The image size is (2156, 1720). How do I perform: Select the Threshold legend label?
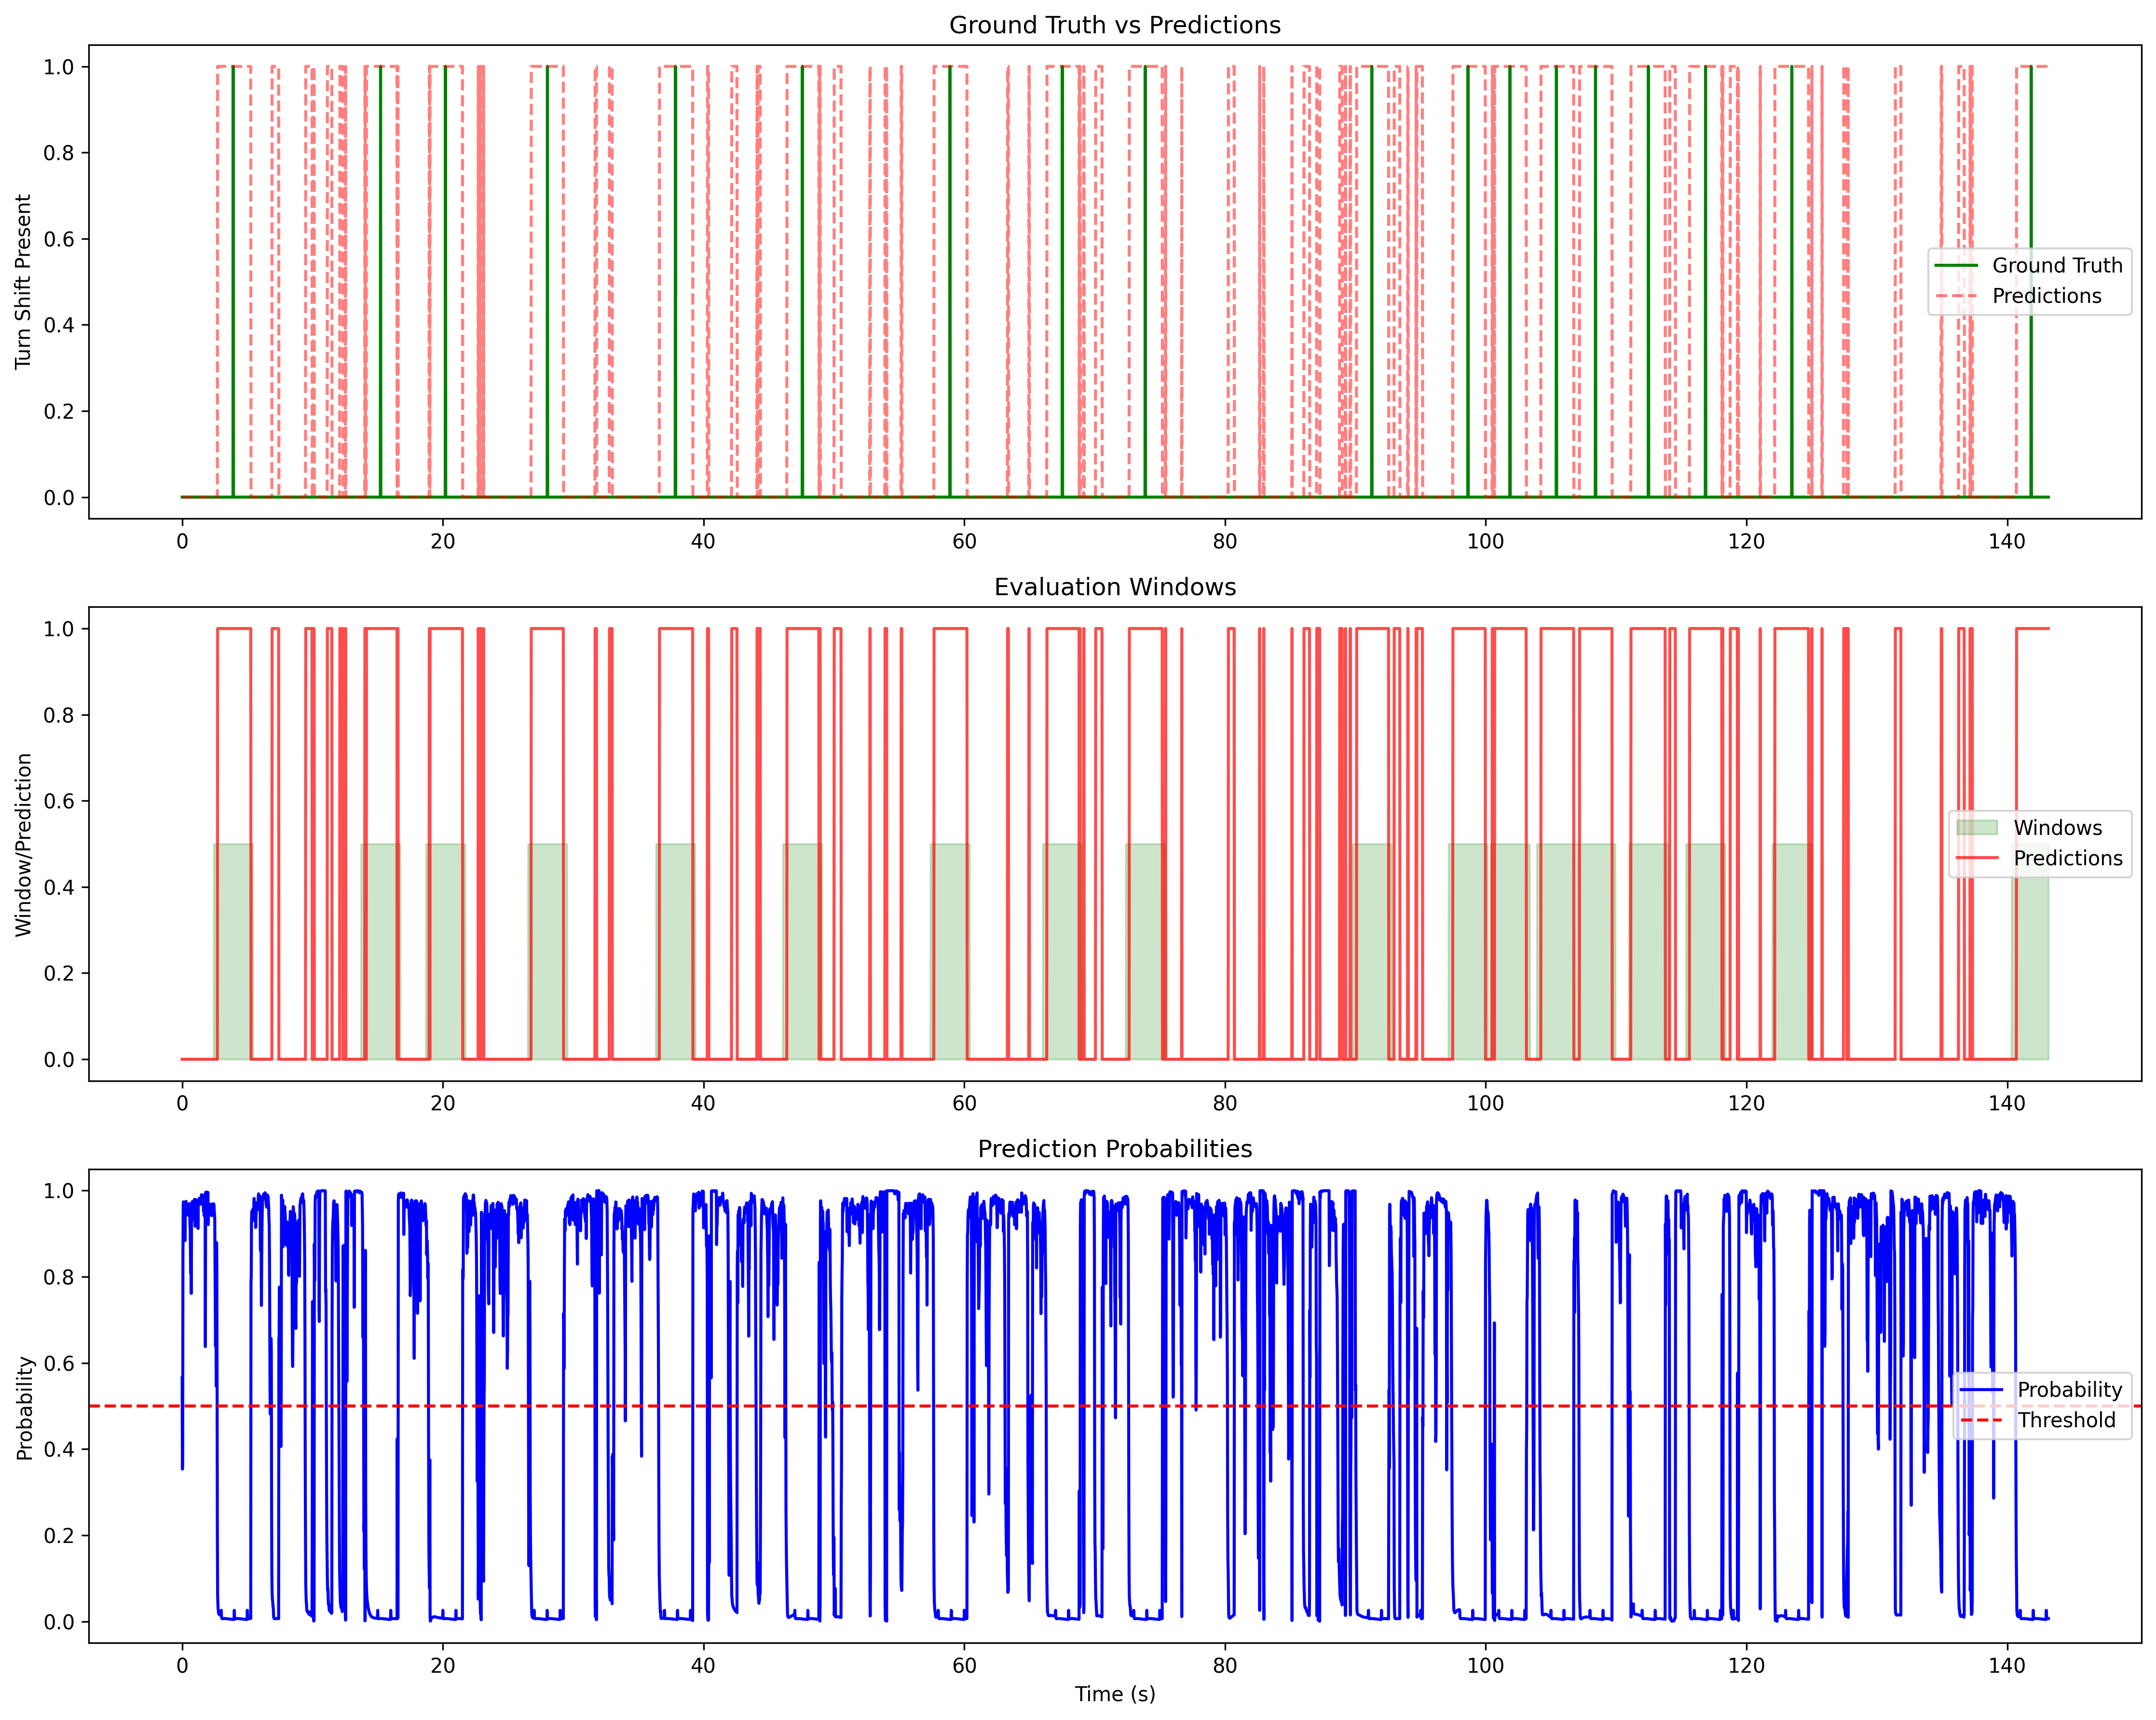[x=2066, y=1420]
